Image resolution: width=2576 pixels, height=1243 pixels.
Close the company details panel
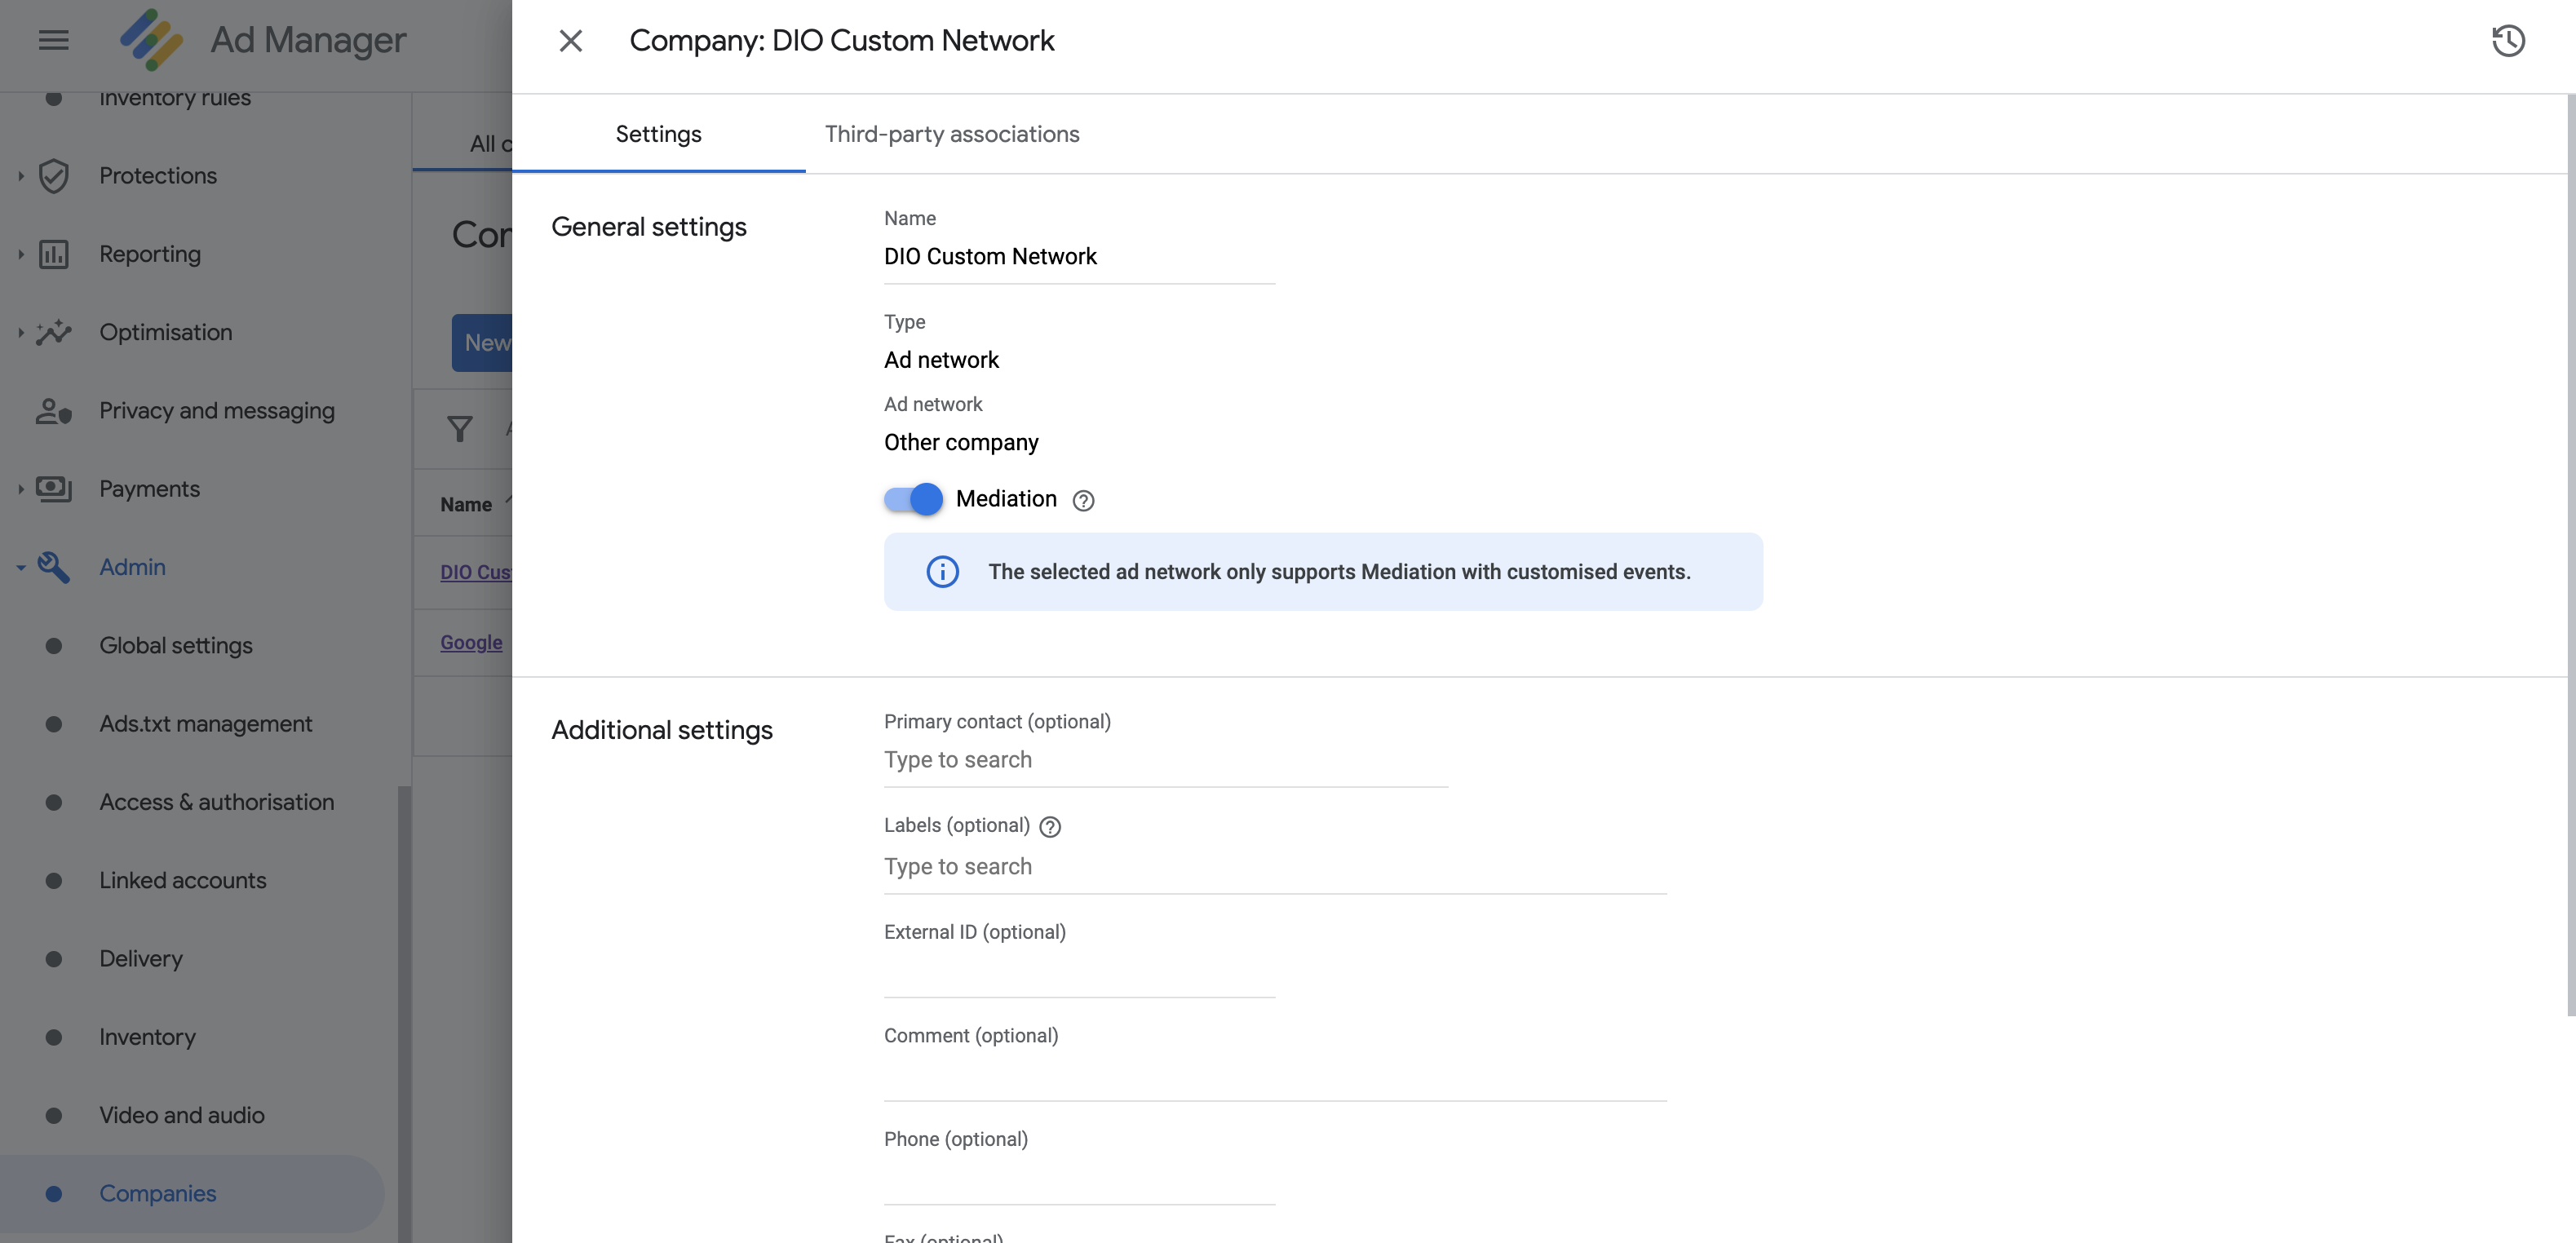(x=571, y=41)
